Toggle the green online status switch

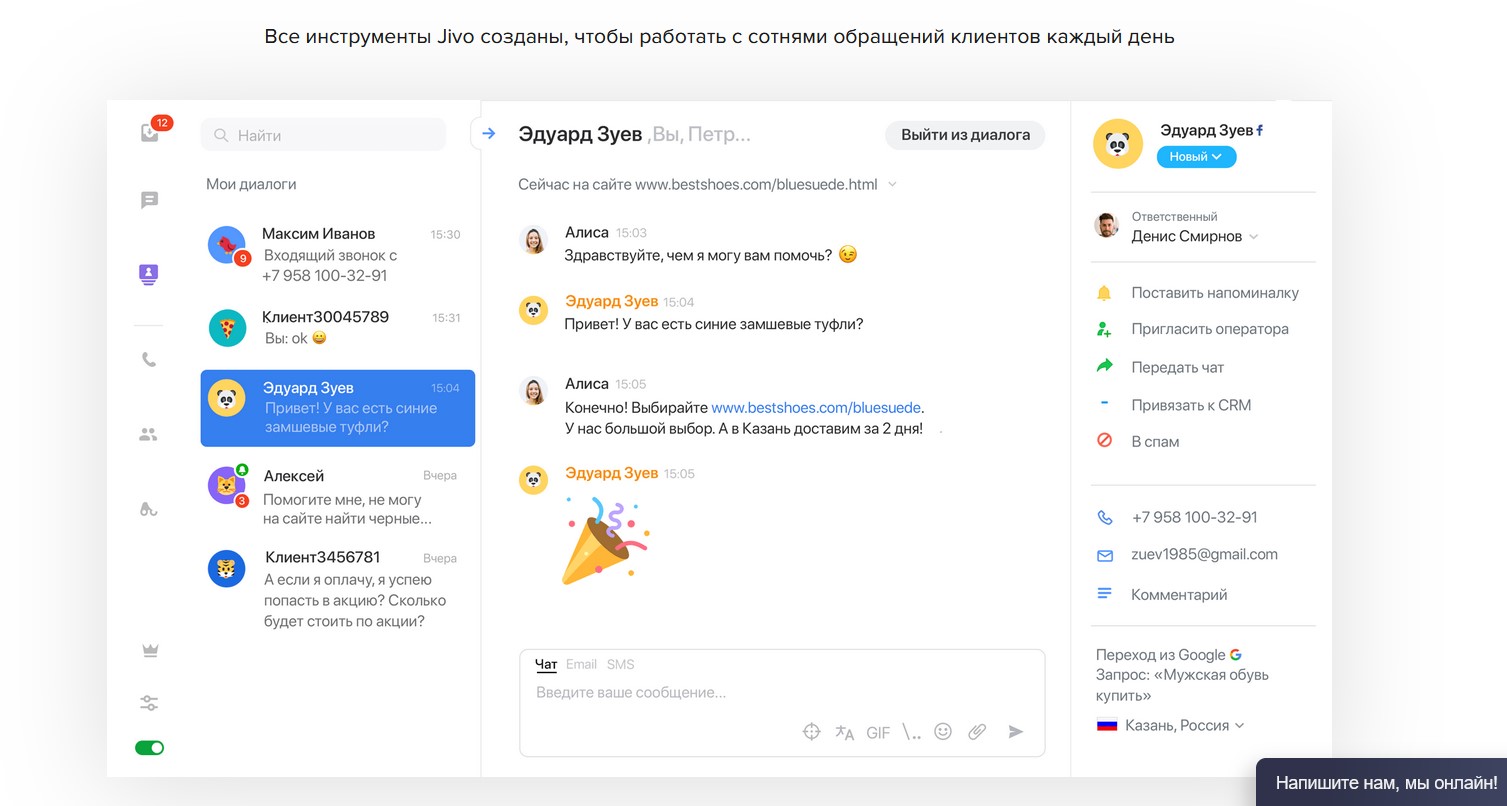[x=150, y=748]
